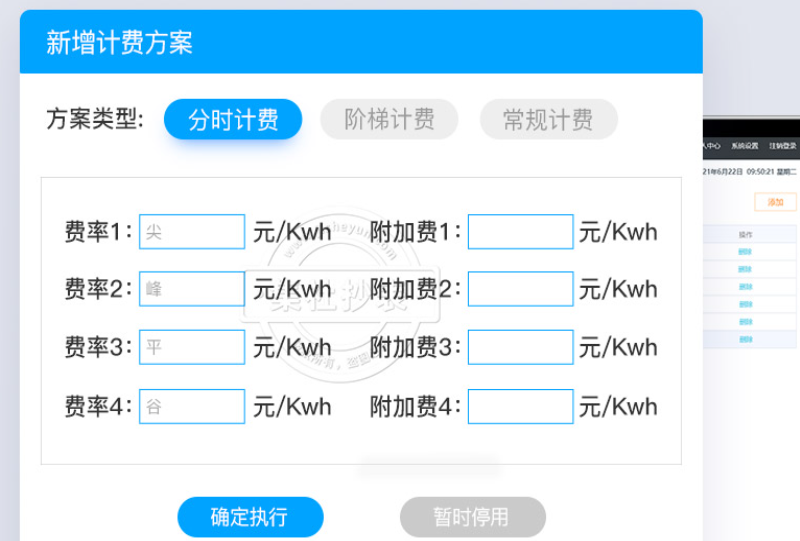Click the 附加费3 surcharge field
The height and width of the screenshot is (541, 800).
pyautogui.click(x=520, y=347)
